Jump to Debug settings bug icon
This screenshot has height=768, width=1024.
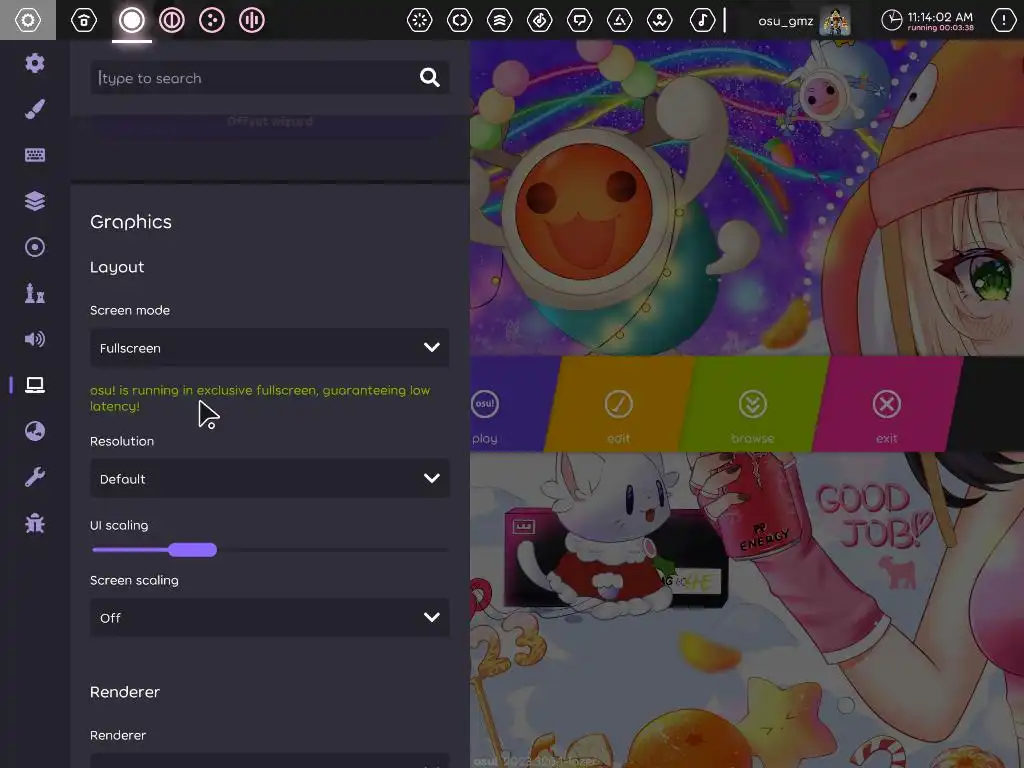point(35,523)
